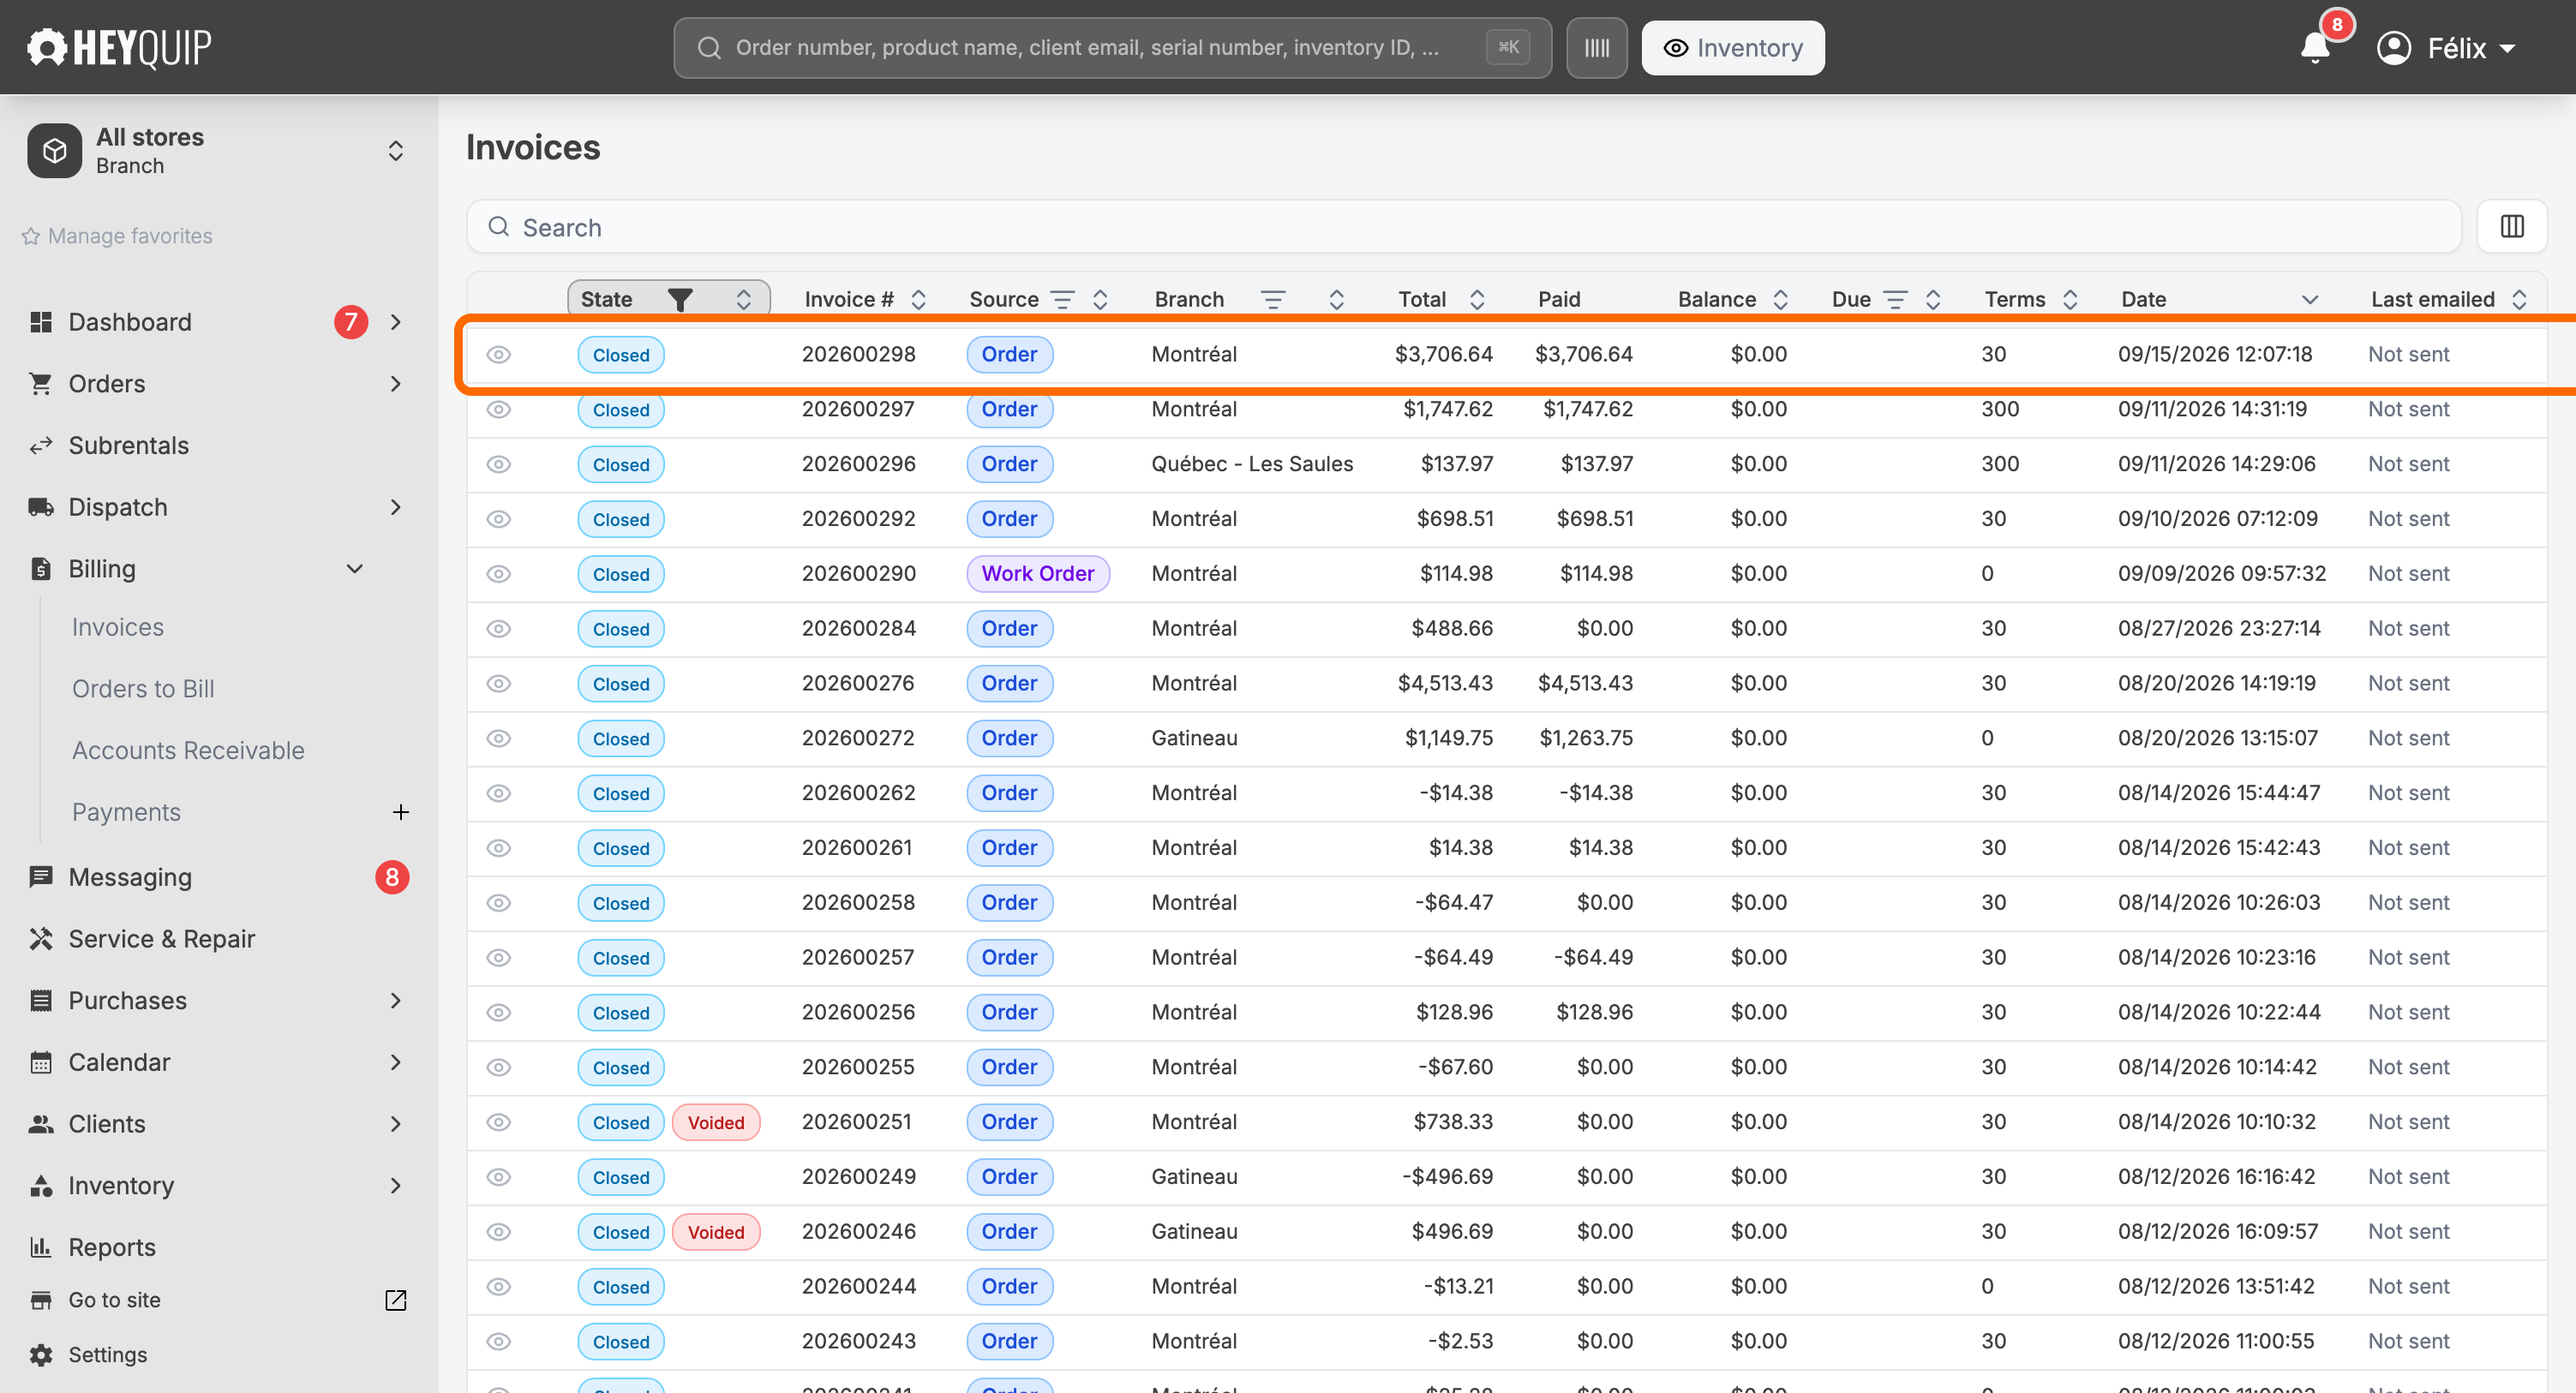The width and height of the screenshot is (2576, 1393).
Task: Sort by Terms column arrows
Action: pos(2070,299)
